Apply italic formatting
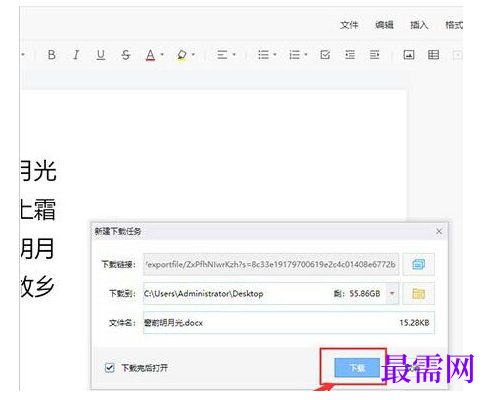Screen dimensions: 493x400 [x=76, y=55]
